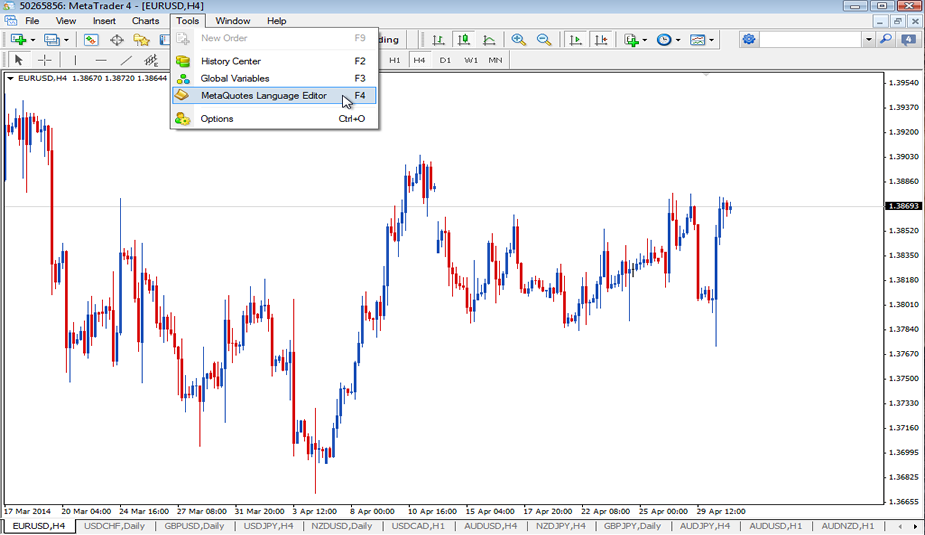Select the W1 timeframe
The width and height of the screenshot is (925, 535).
coord(471,60)
